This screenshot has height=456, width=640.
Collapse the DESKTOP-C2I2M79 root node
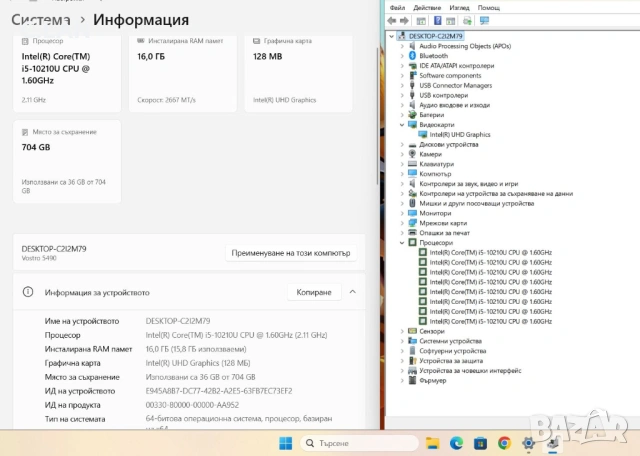pos(391,36)
